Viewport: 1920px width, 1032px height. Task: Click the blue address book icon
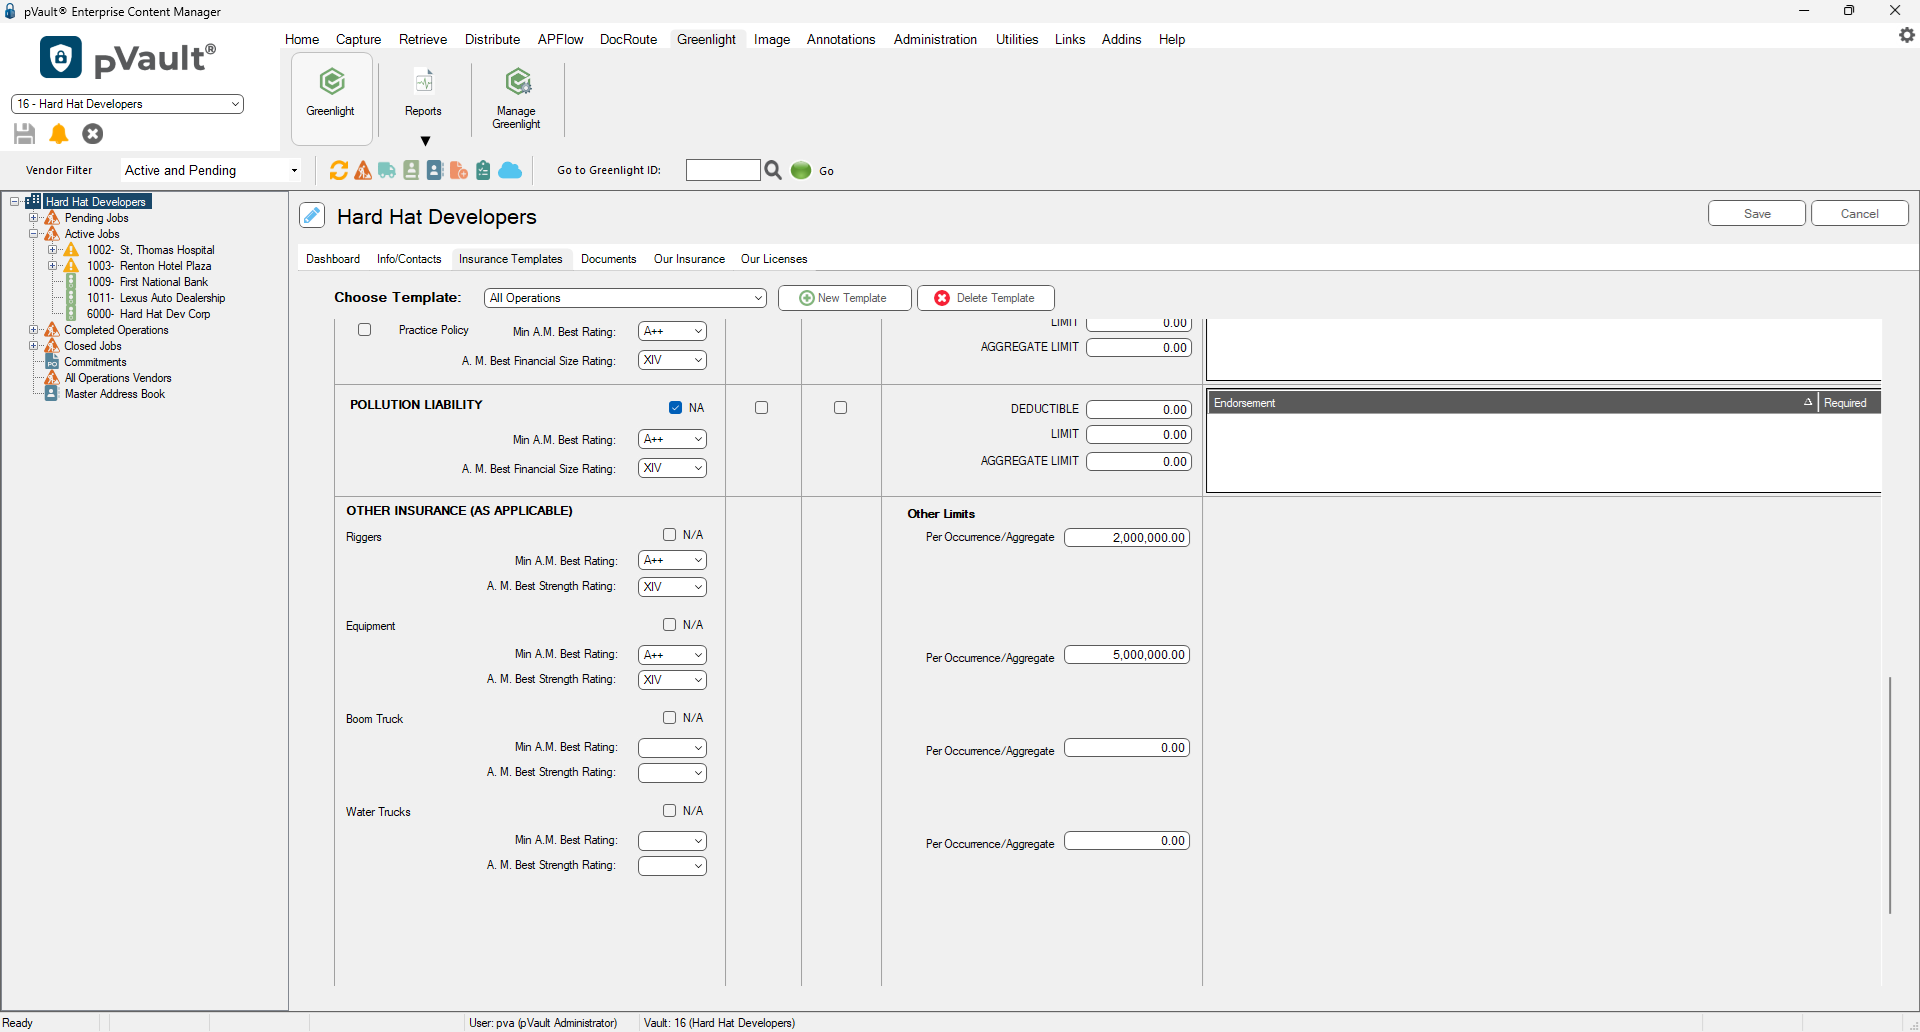coord(435,171)
